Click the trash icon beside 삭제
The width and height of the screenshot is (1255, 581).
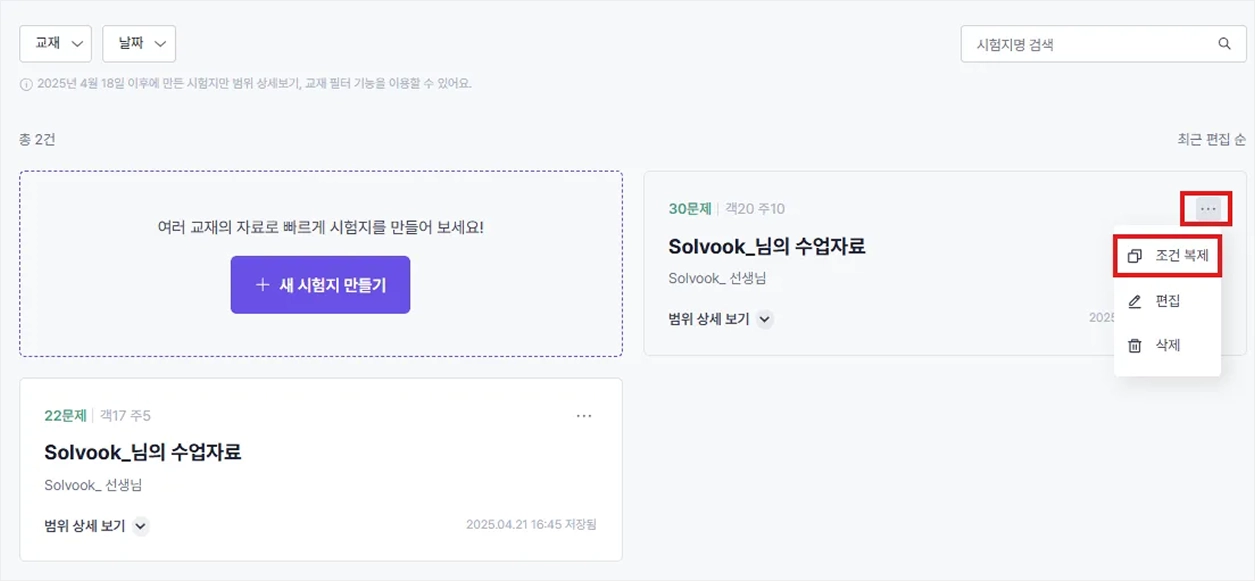[x=1134, y=346]
